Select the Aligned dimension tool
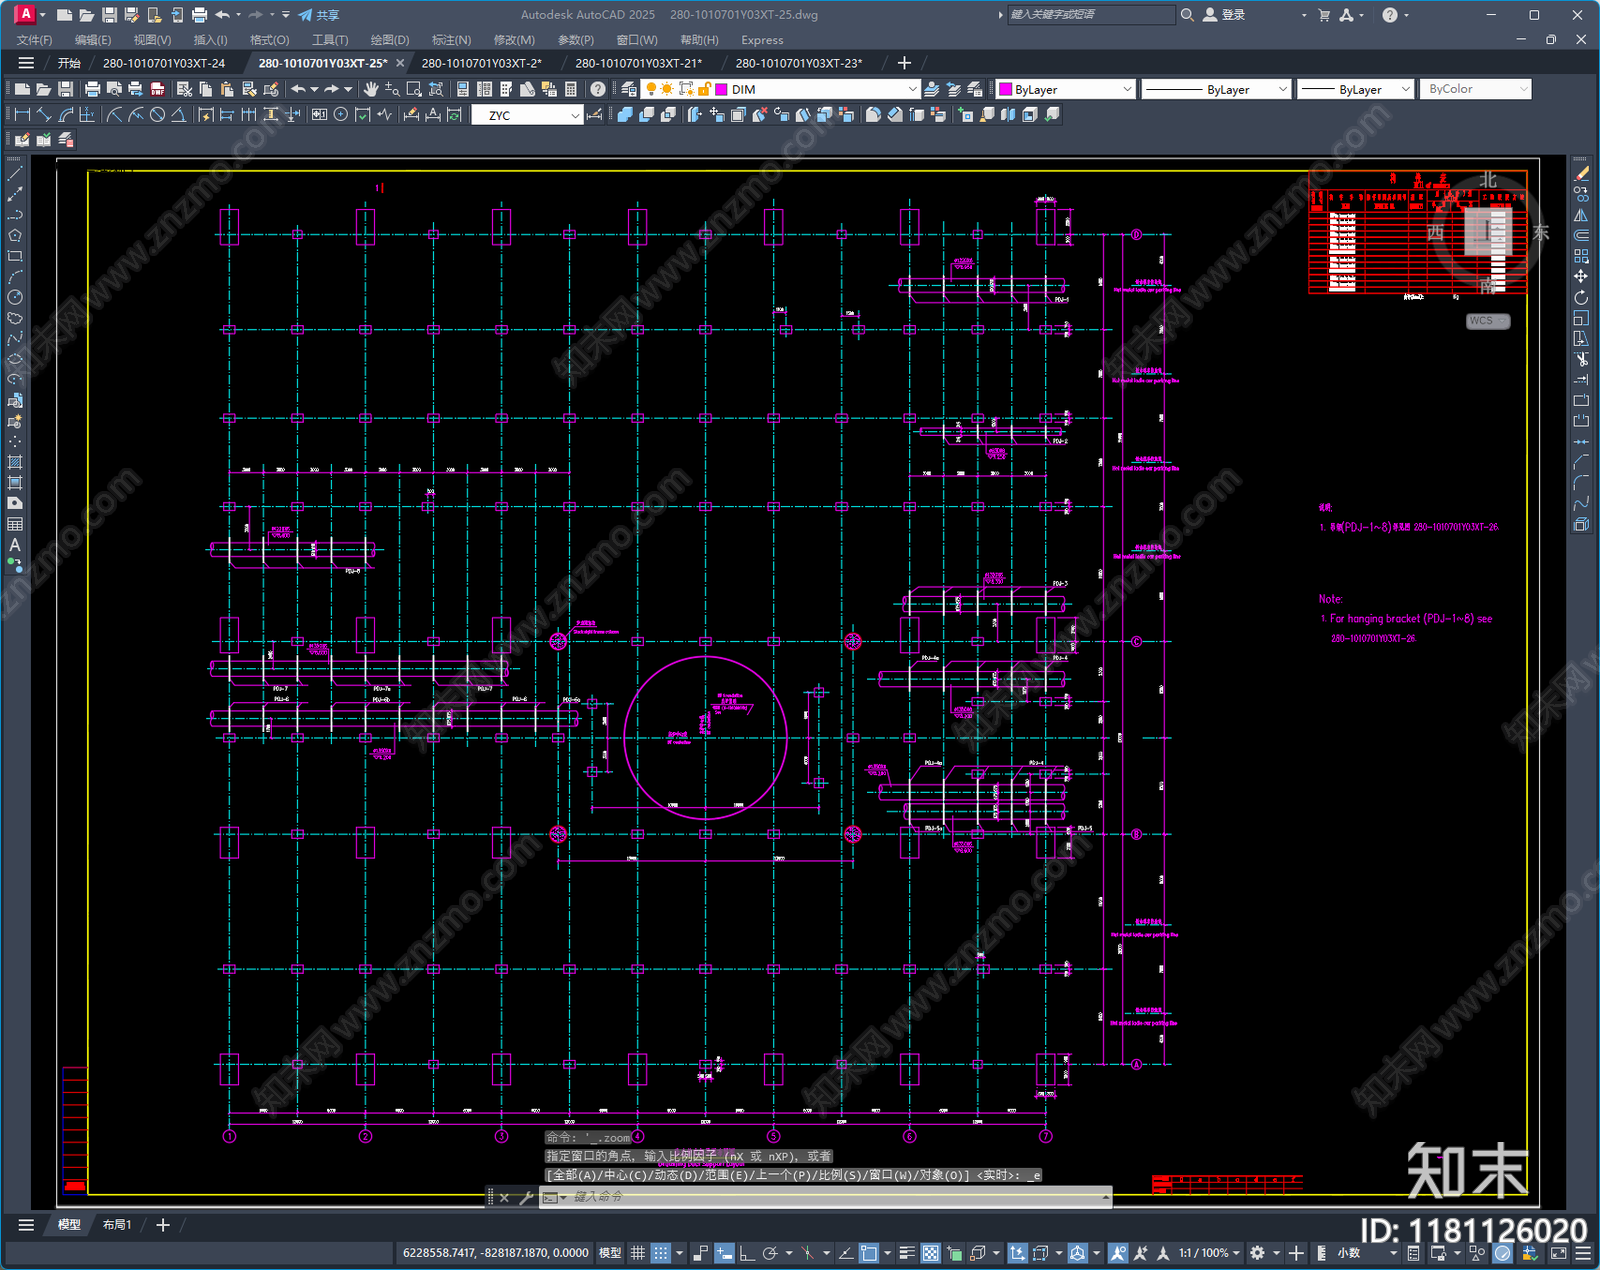1600x1270 pixels. tap(44, 115)
